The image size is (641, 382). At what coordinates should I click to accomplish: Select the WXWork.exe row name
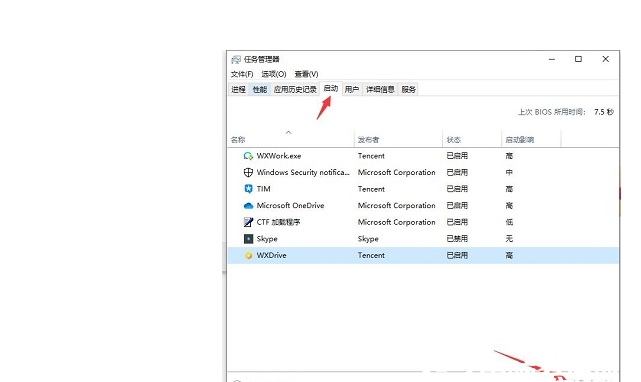[279, 156]
